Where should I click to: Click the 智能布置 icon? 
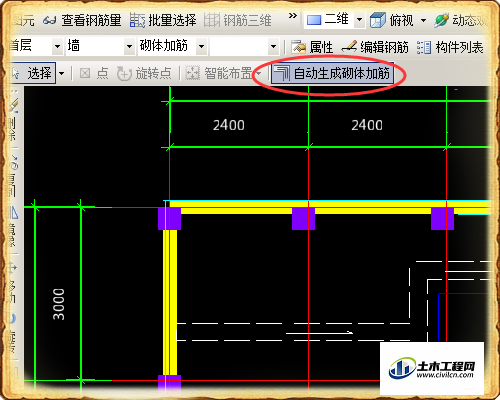[x=192, y=73]
